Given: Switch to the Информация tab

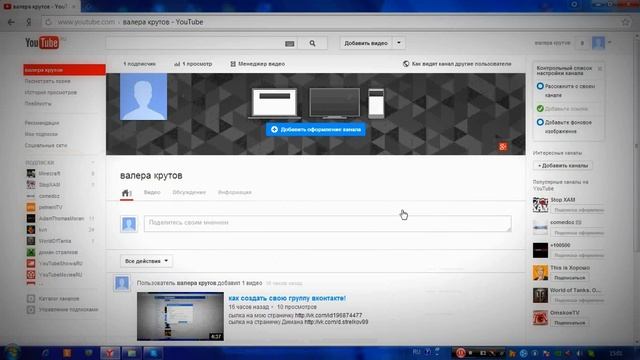Looking at the screenshot, I should click(235, 192).
